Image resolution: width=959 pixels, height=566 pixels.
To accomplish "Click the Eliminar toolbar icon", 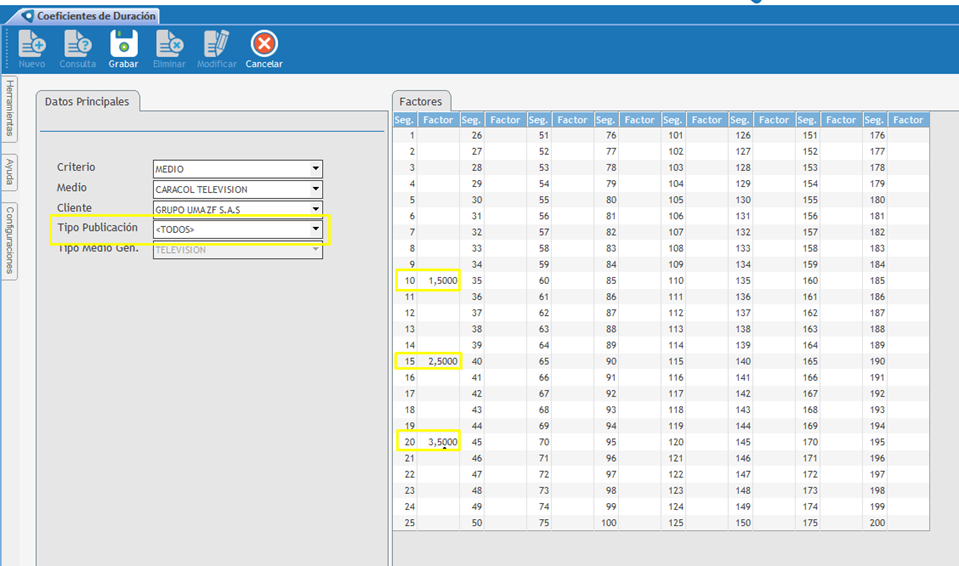I will (x=169, y=44).
